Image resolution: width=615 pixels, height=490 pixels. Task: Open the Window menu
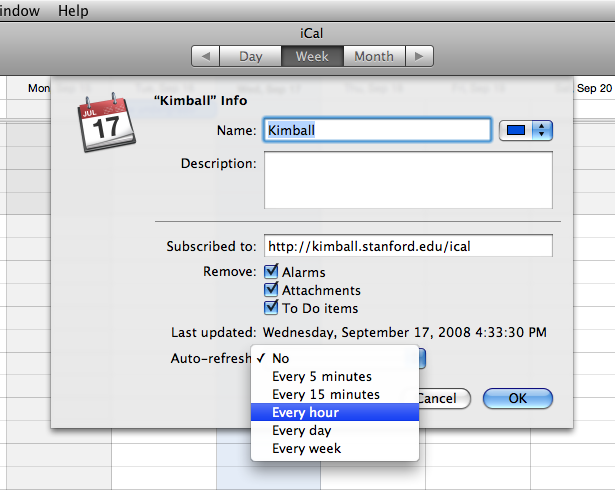click(x=20, y=11)
